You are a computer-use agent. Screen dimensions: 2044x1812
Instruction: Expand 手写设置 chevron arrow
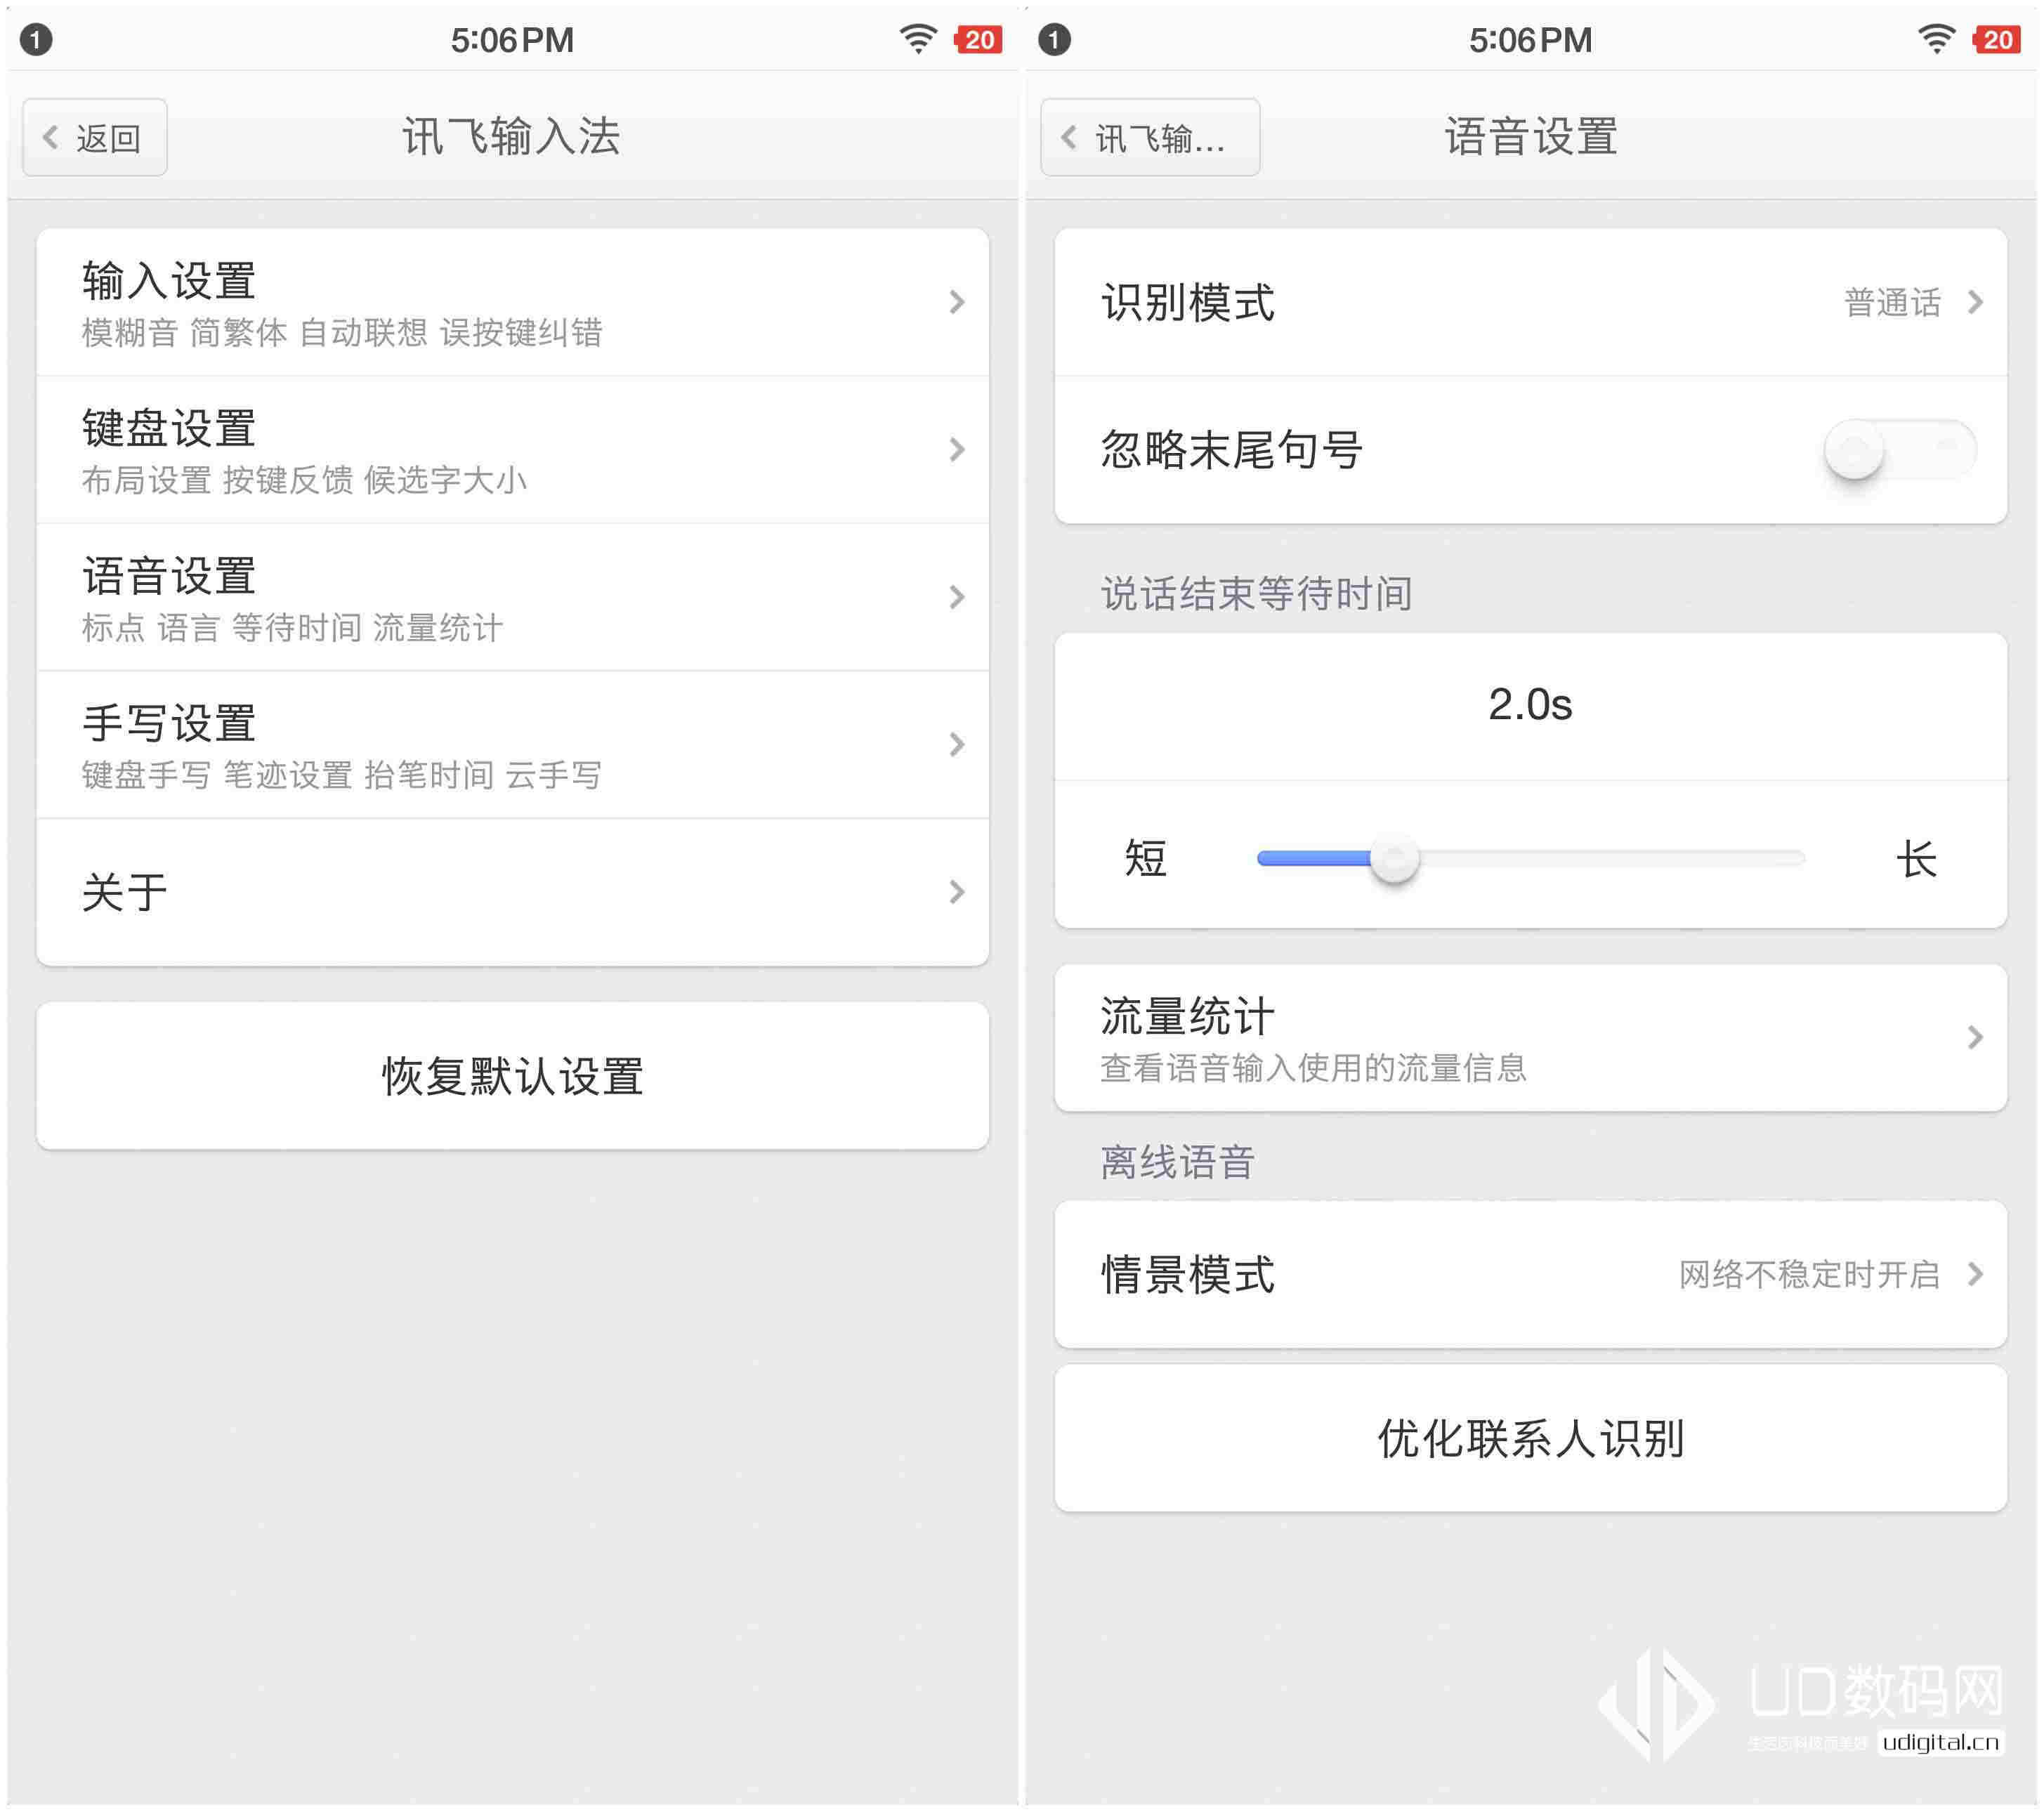pyautogui.click(x=957, y=745)
